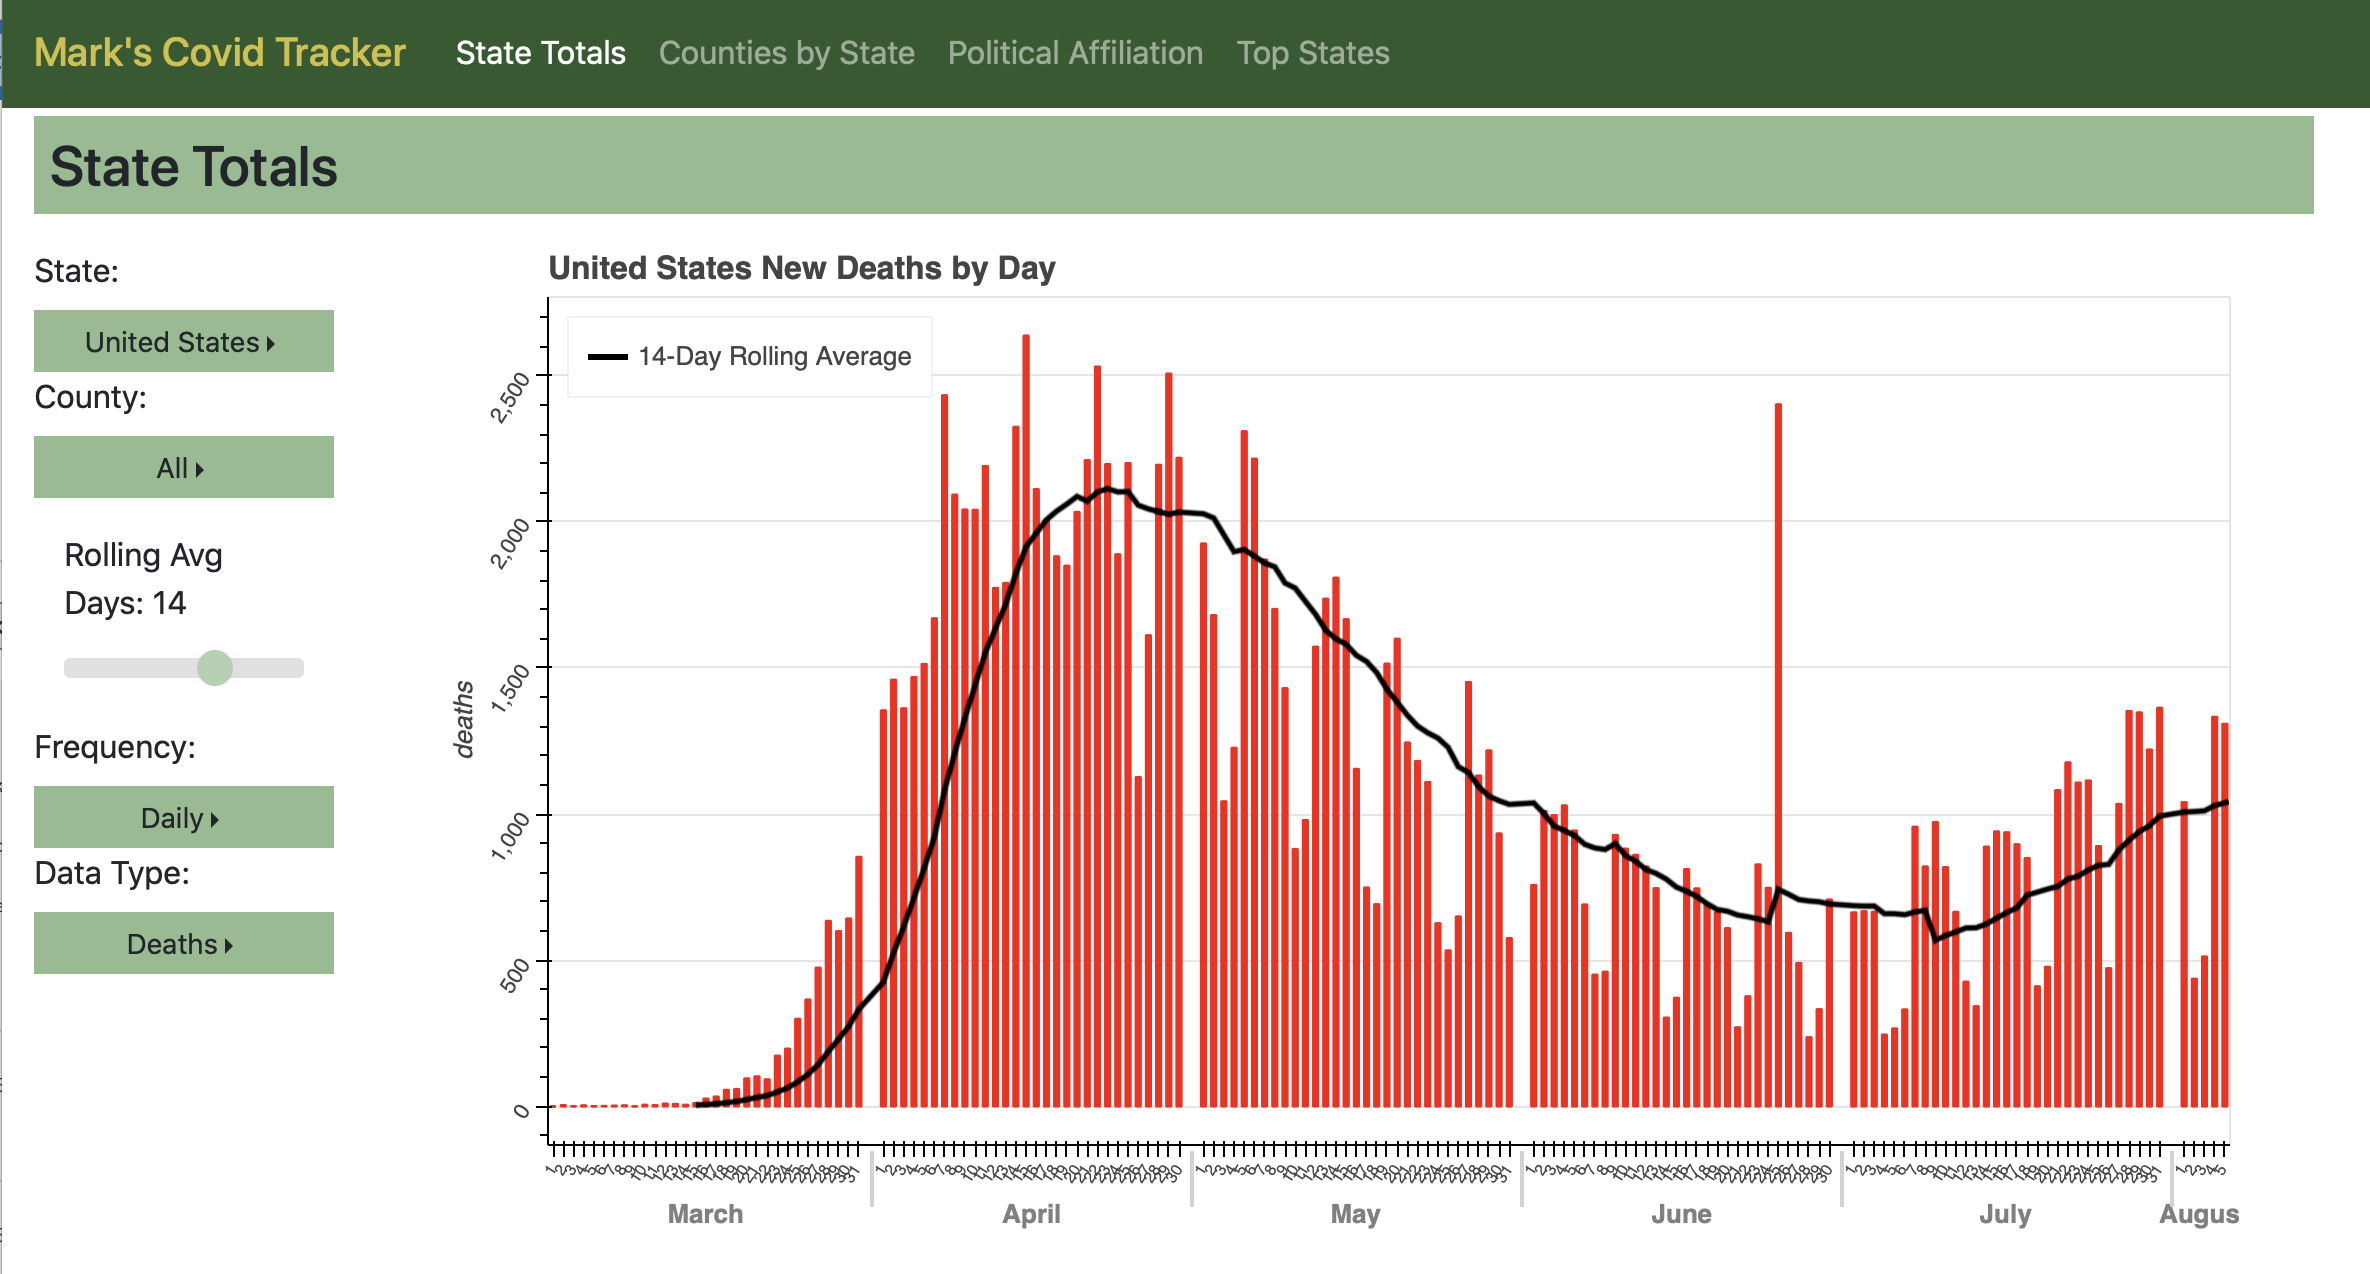Click the 'deaths' y-axis title
Image resolution: width=2370 pixels, height=1274 pixels.
pyautogui.click(x=463, y=719)
